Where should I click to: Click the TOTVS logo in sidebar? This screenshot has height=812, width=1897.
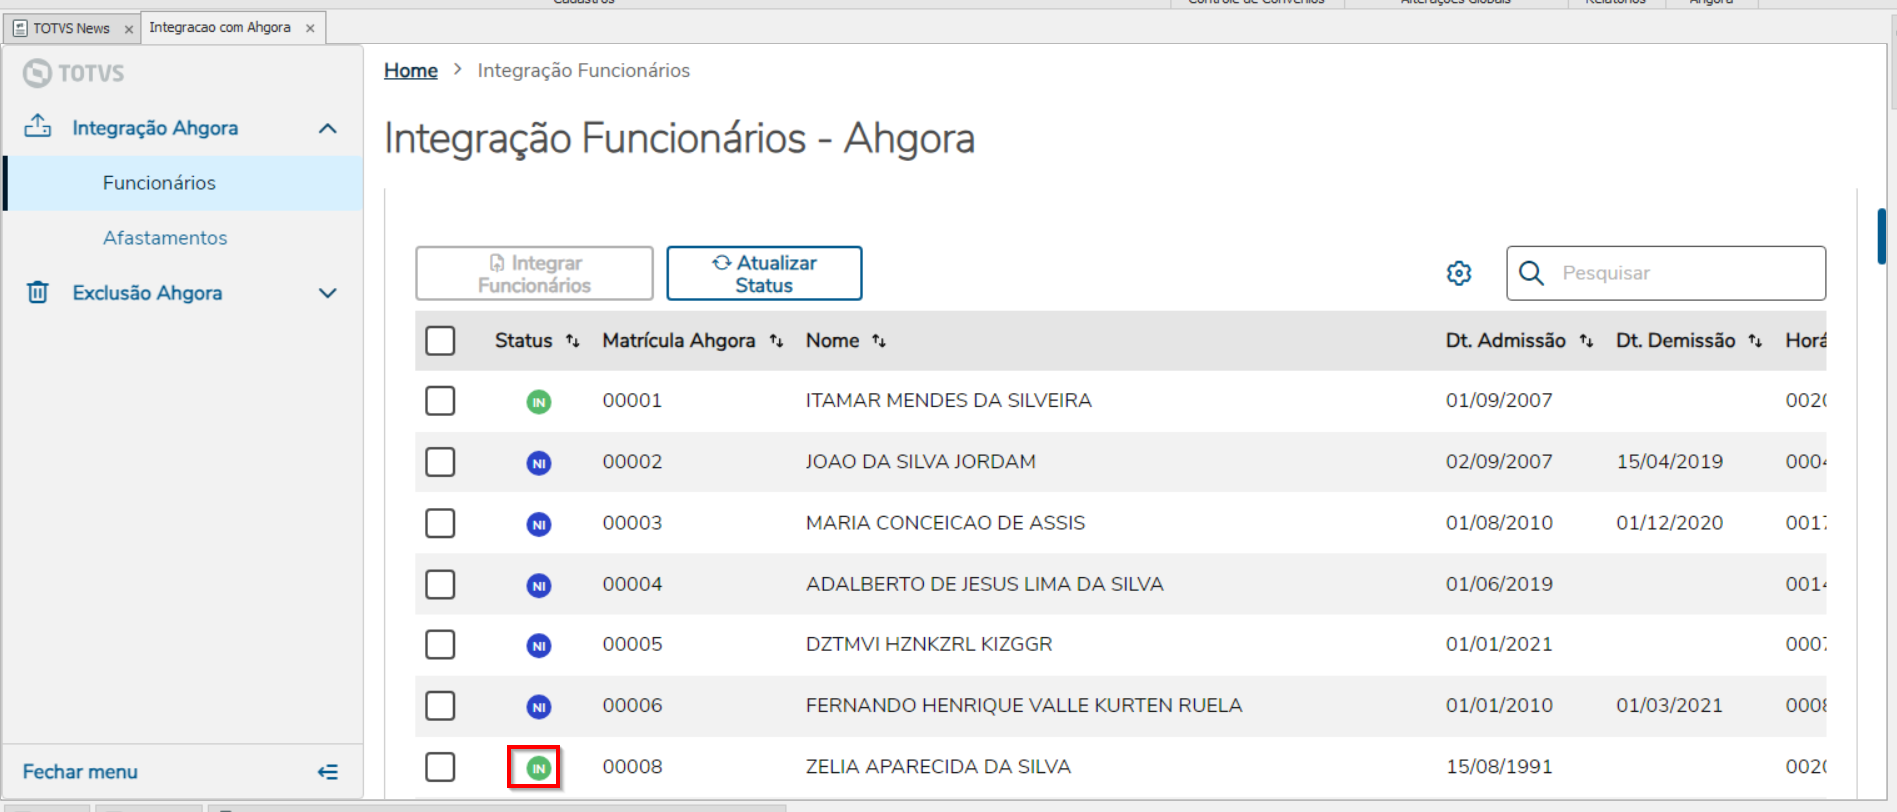click(74, 73)
